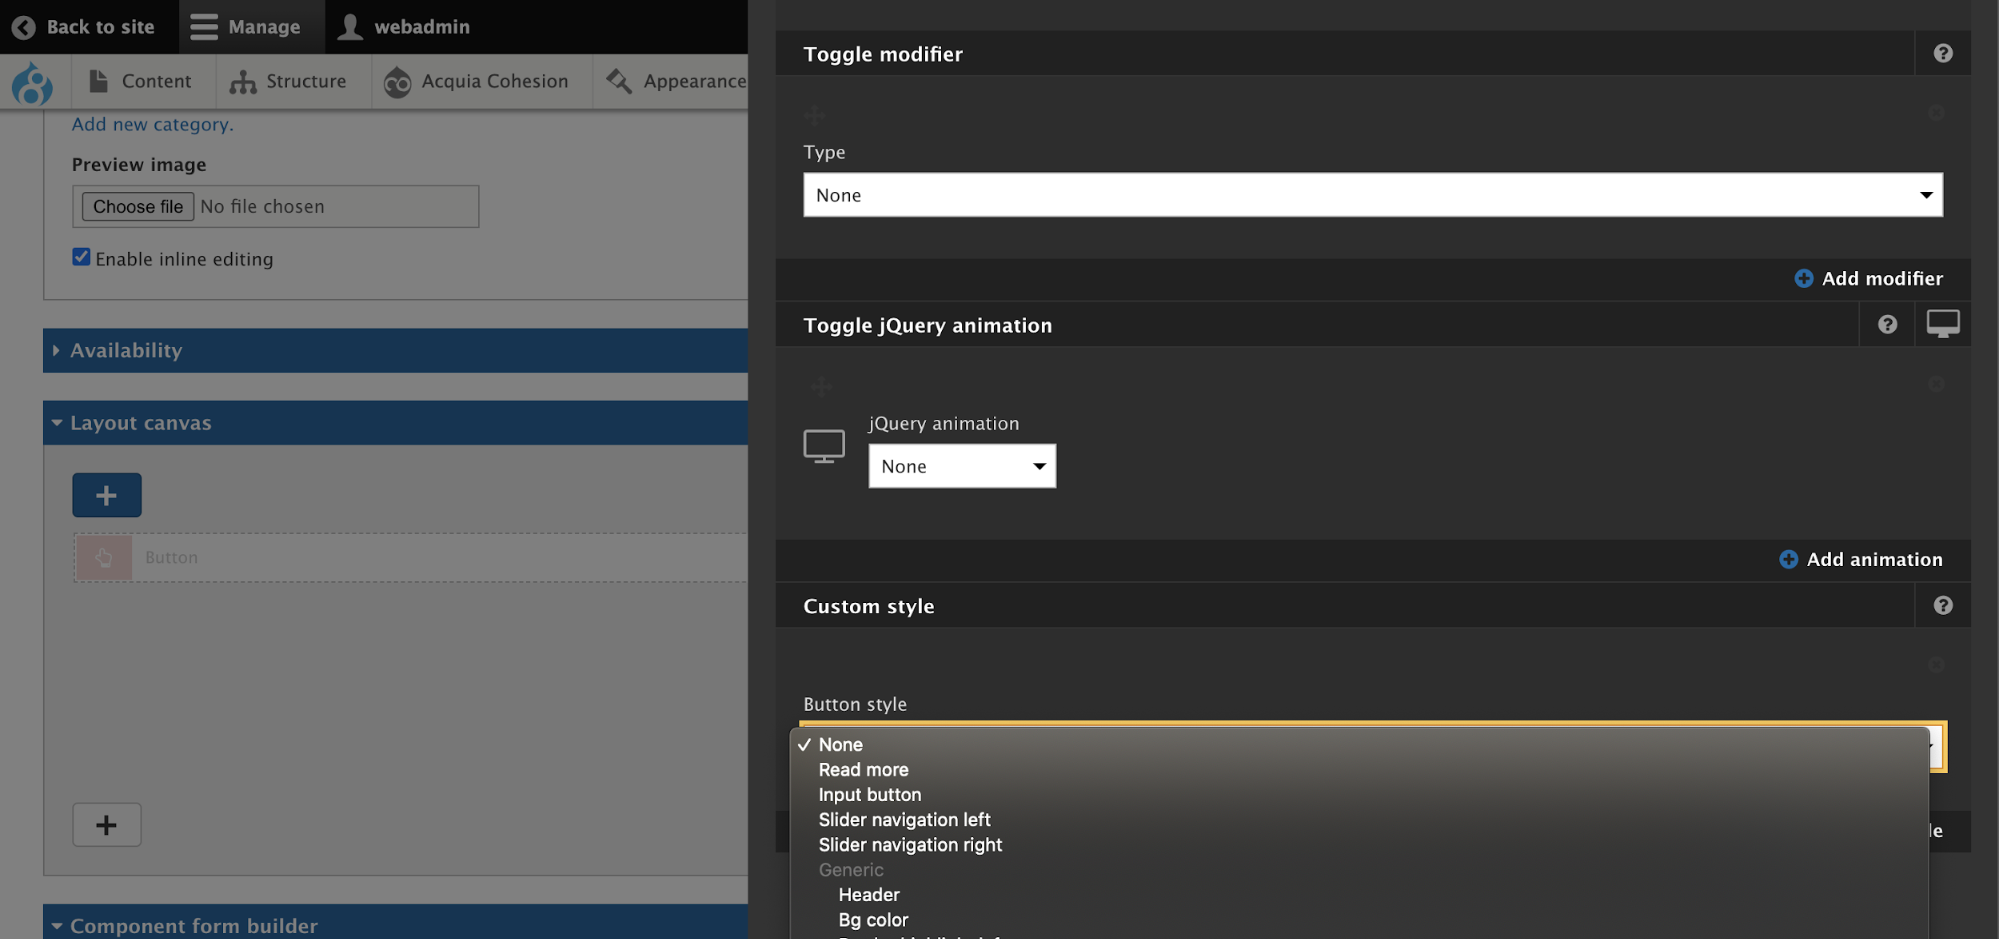Open the jQuery animation dropdown
The height and width of the screenshot is (939, 1999).
click(961, 466)
